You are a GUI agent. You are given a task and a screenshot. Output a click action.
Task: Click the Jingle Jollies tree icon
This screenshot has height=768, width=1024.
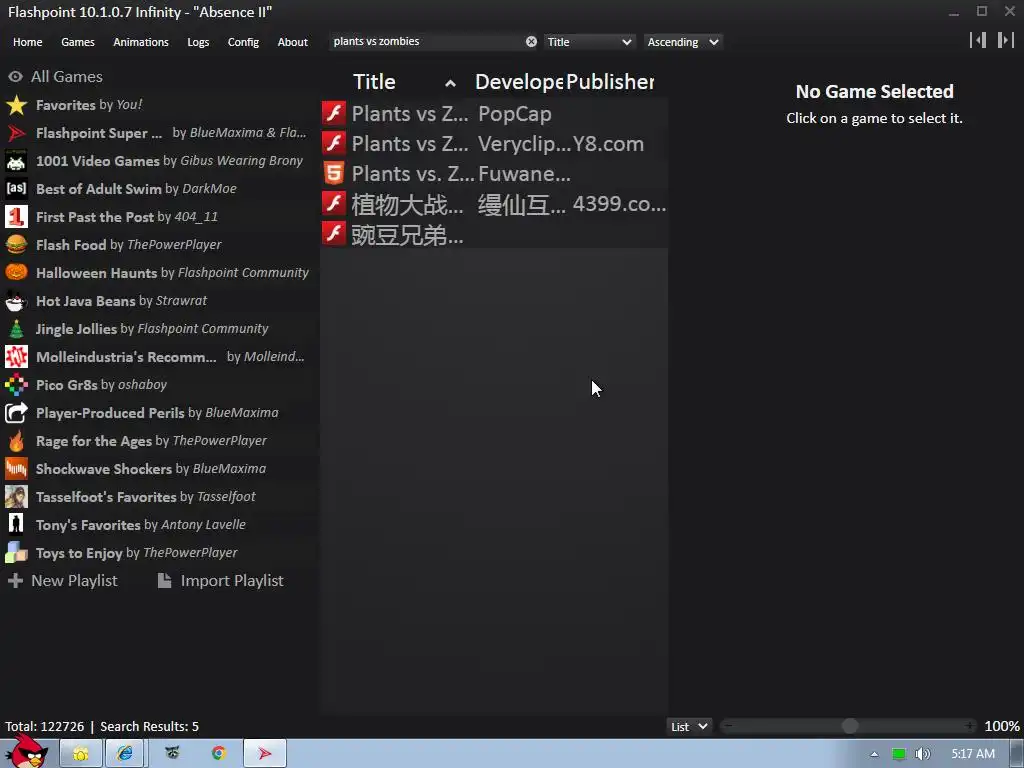point(16,329)
